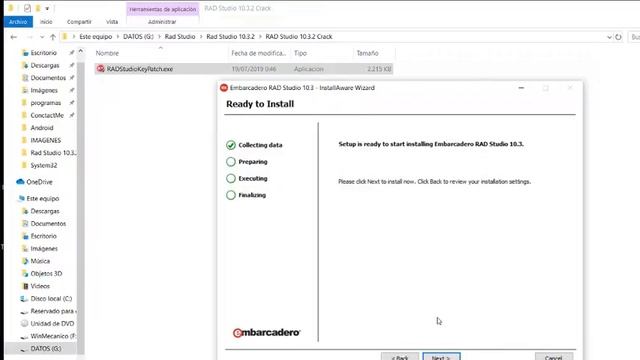
Task: Switch to the Vista ribbon tab
Action: coord(112,22)
